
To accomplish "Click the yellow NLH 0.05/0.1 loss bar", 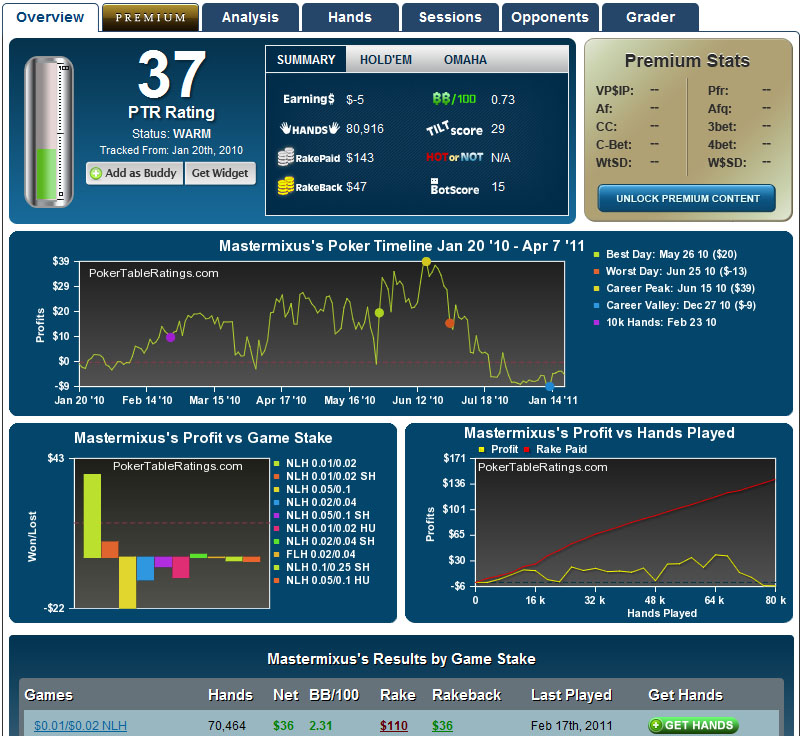I will [x=128, y=582].
